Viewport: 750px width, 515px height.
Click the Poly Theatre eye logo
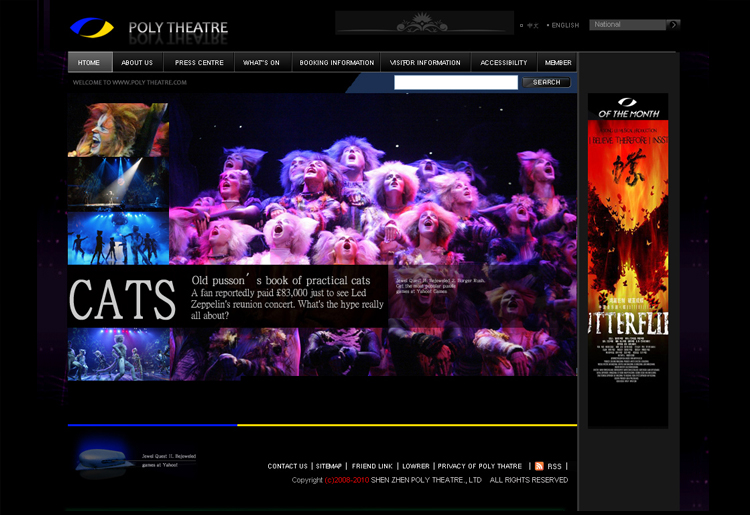pos(92,28)
